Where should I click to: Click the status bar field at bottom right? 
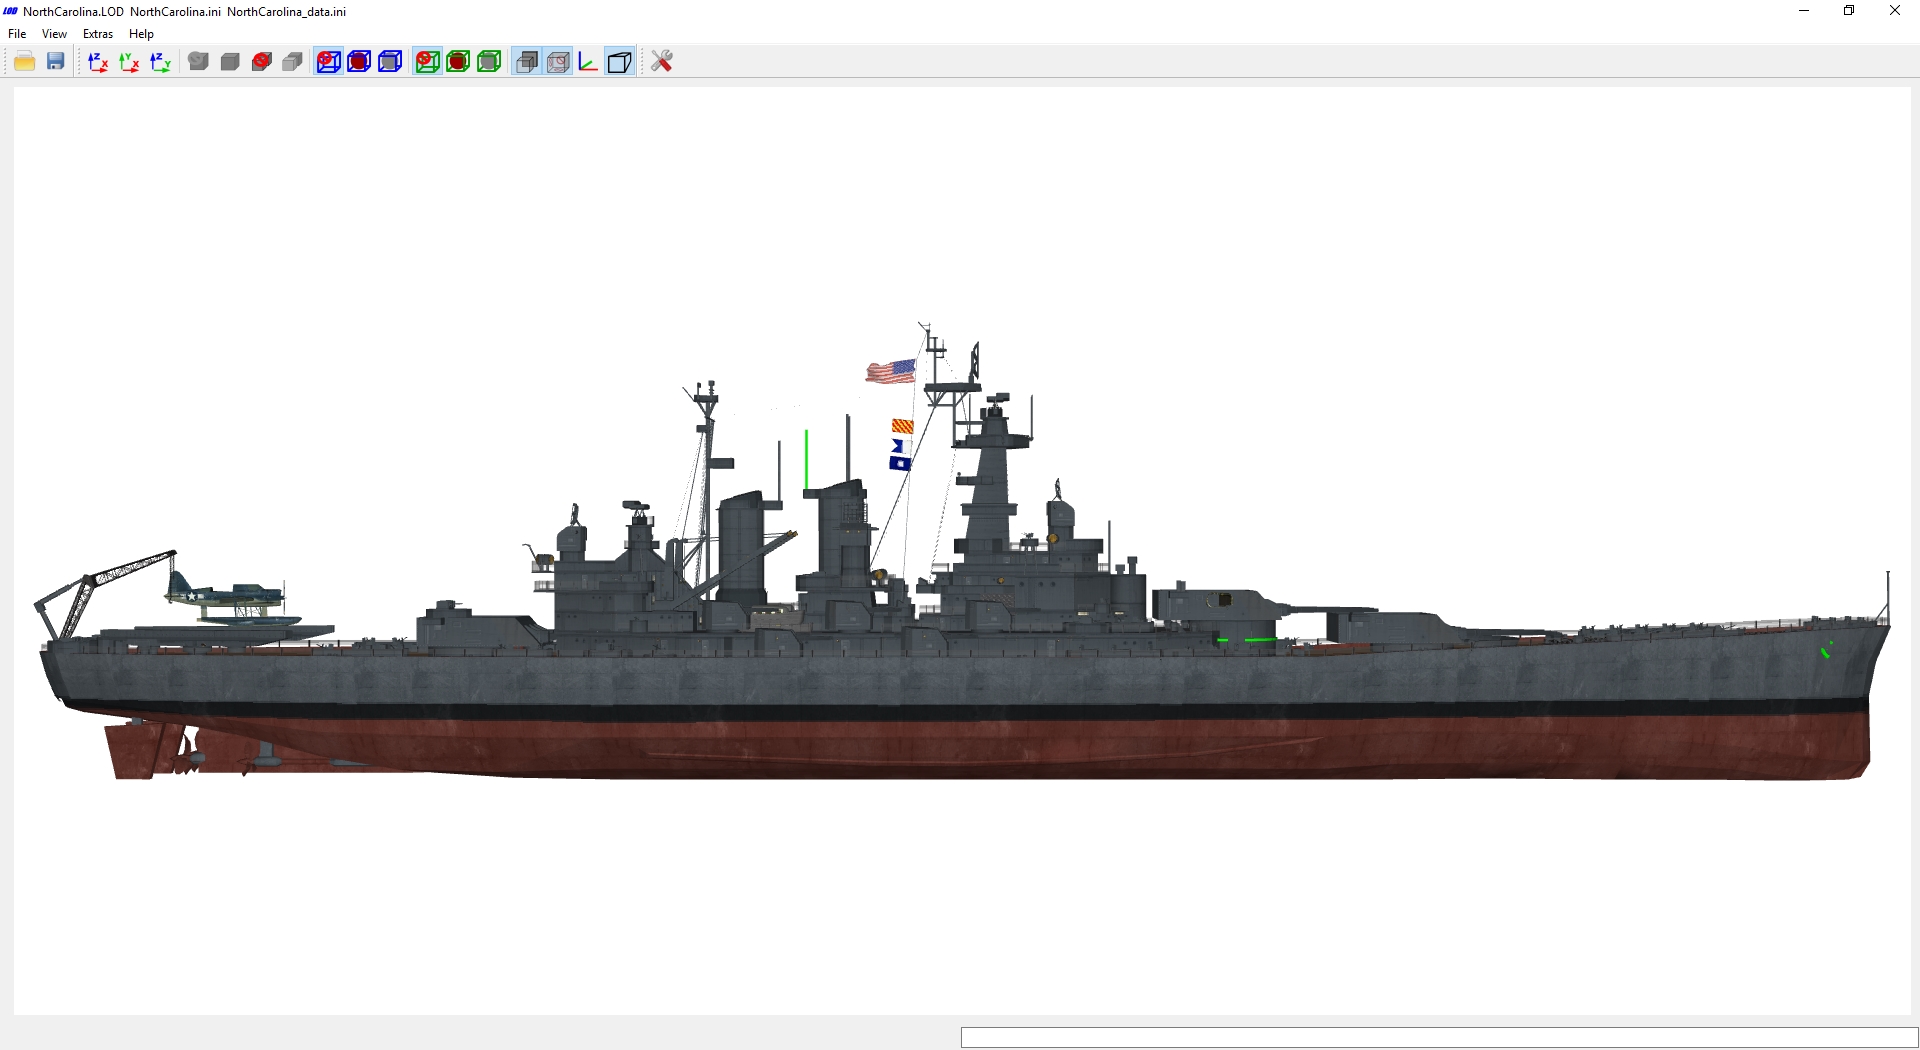pyautogui.click(x=1439, y=1038)
